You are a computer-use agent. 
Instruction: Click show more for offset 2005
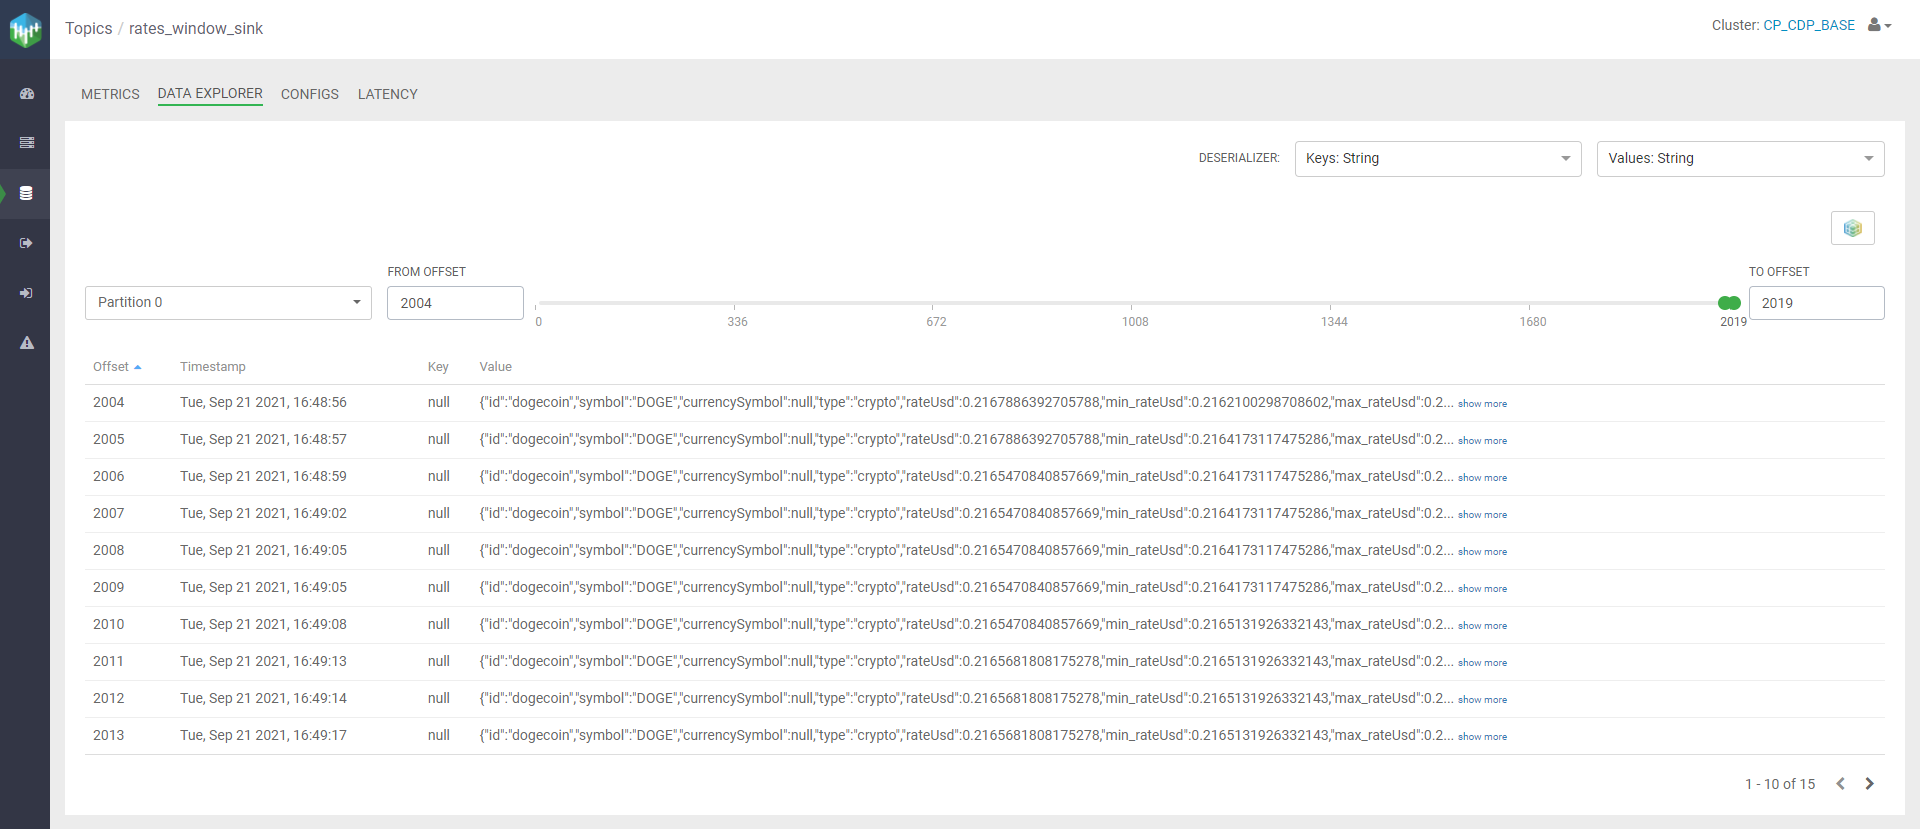click(x=1482, y=441)
